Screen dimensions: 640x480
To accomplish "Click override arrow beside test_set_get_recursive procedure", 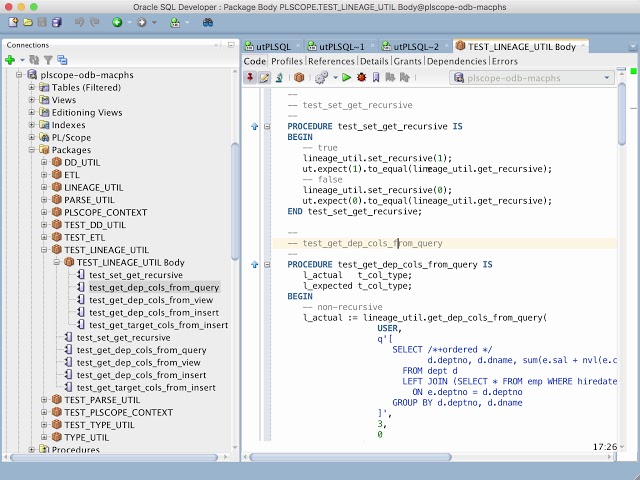I will [255, 127].
